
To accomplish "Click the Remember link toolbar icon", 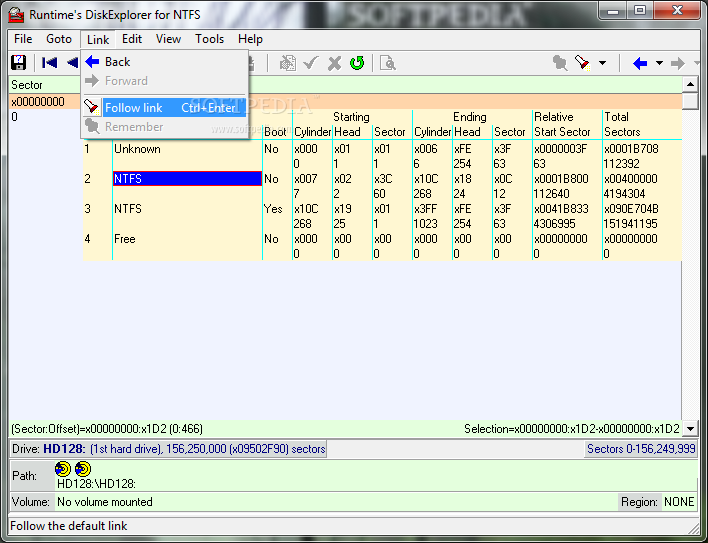I will coord(560,63).
